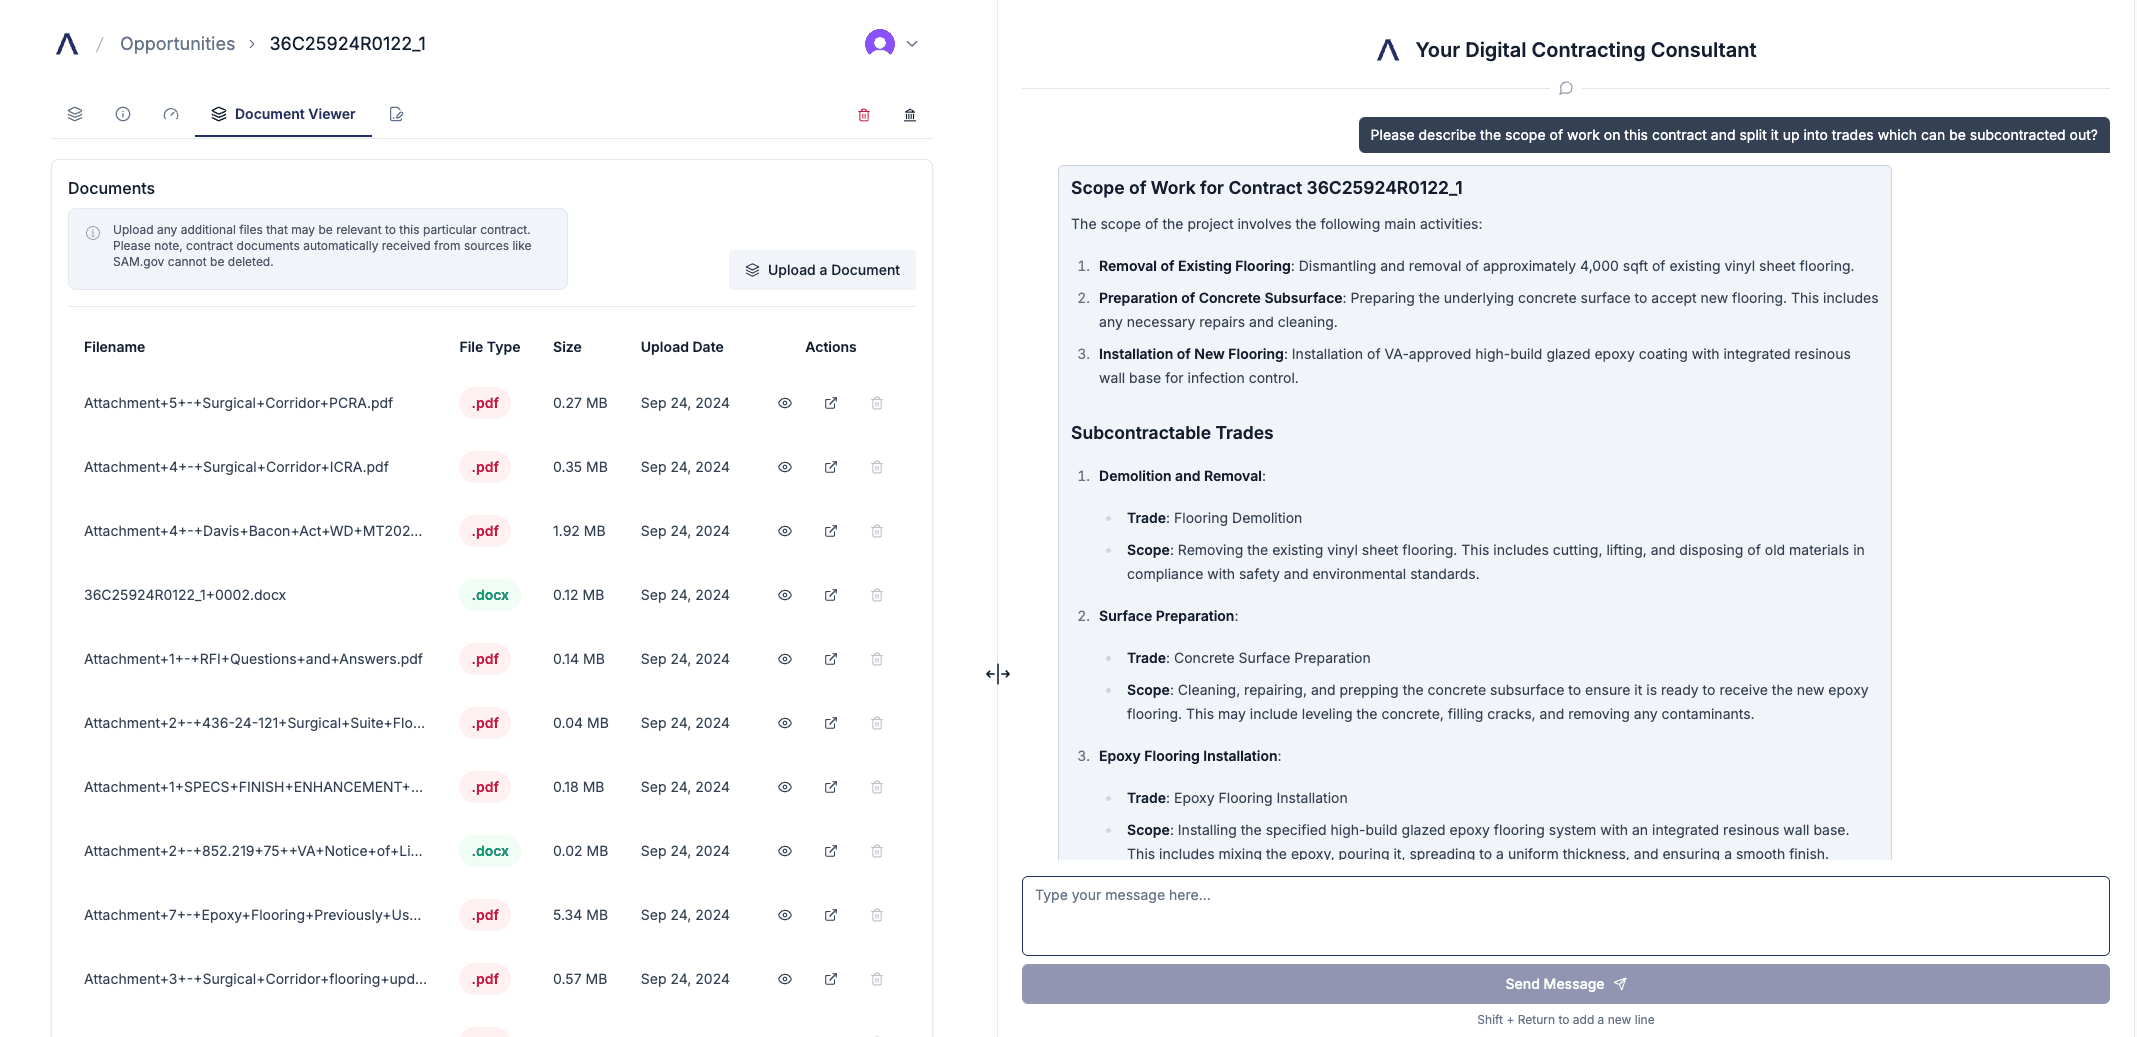Preview the Davis+Bacon+Act pdf with eye icon
This screenshot has height=1037, width=2137.
click(785, 531)
